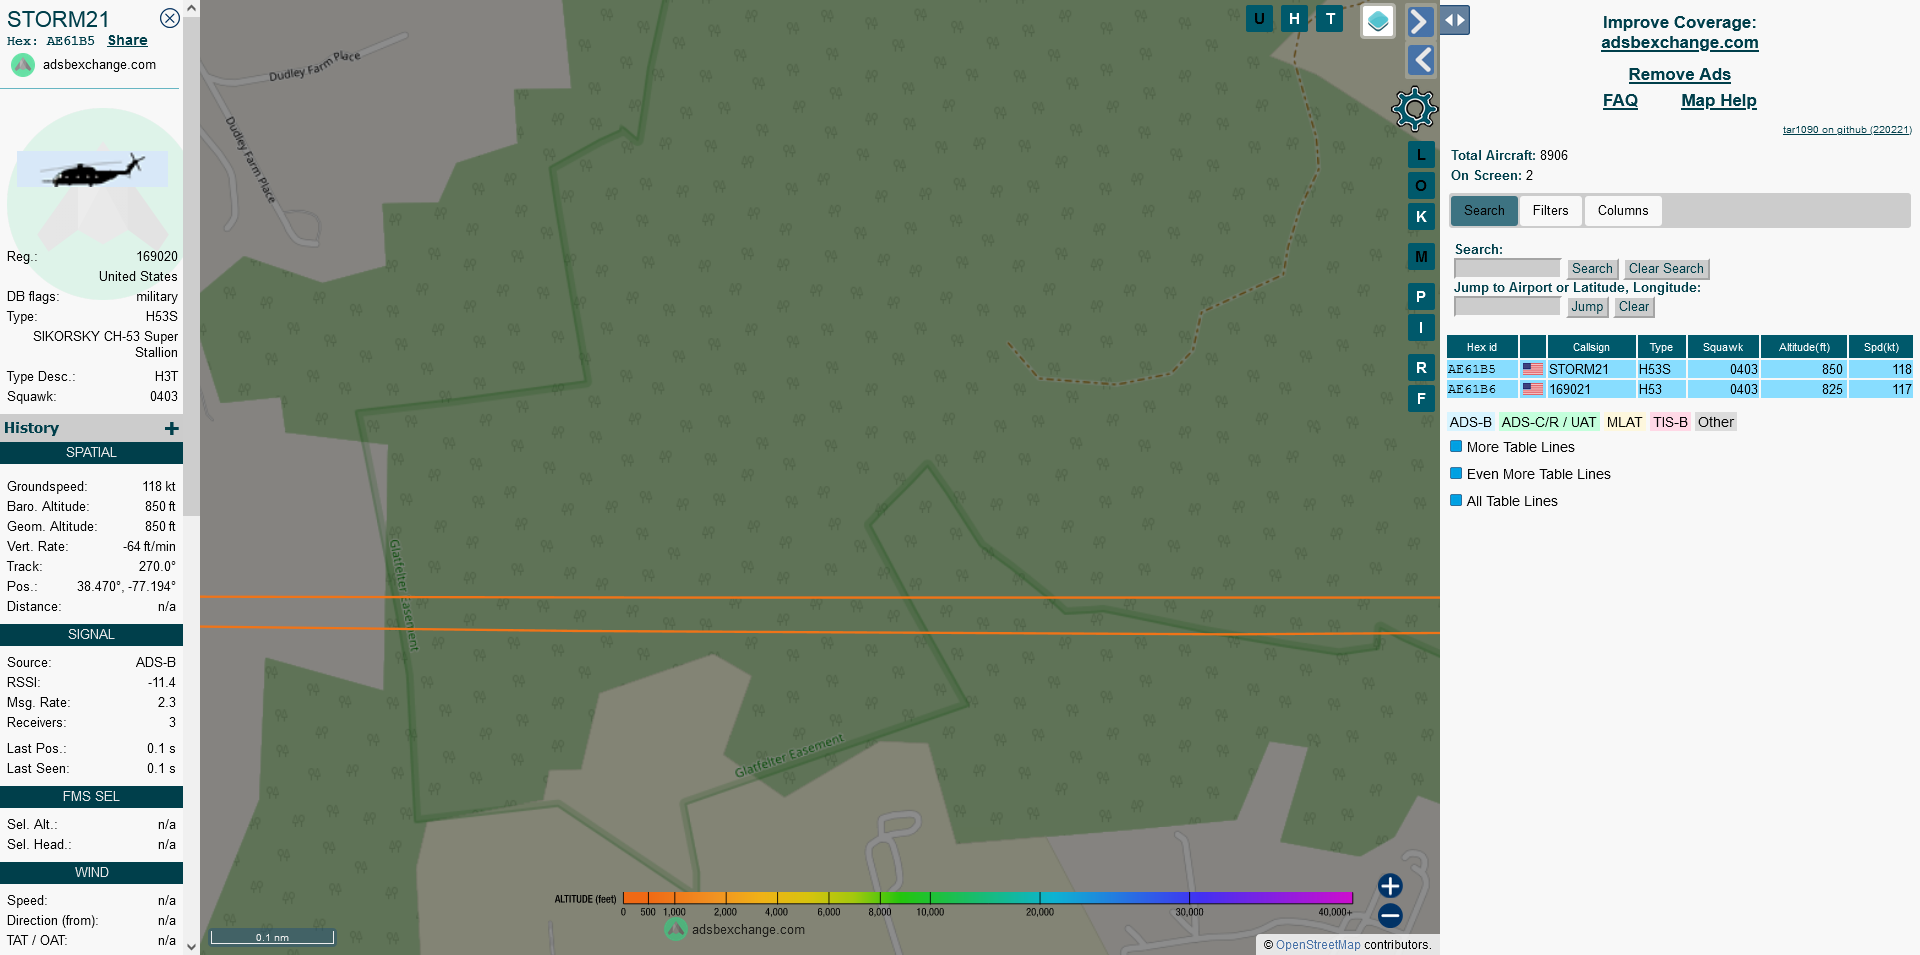
Task: Open the map layer selector icon
Action: (1378, 21)
